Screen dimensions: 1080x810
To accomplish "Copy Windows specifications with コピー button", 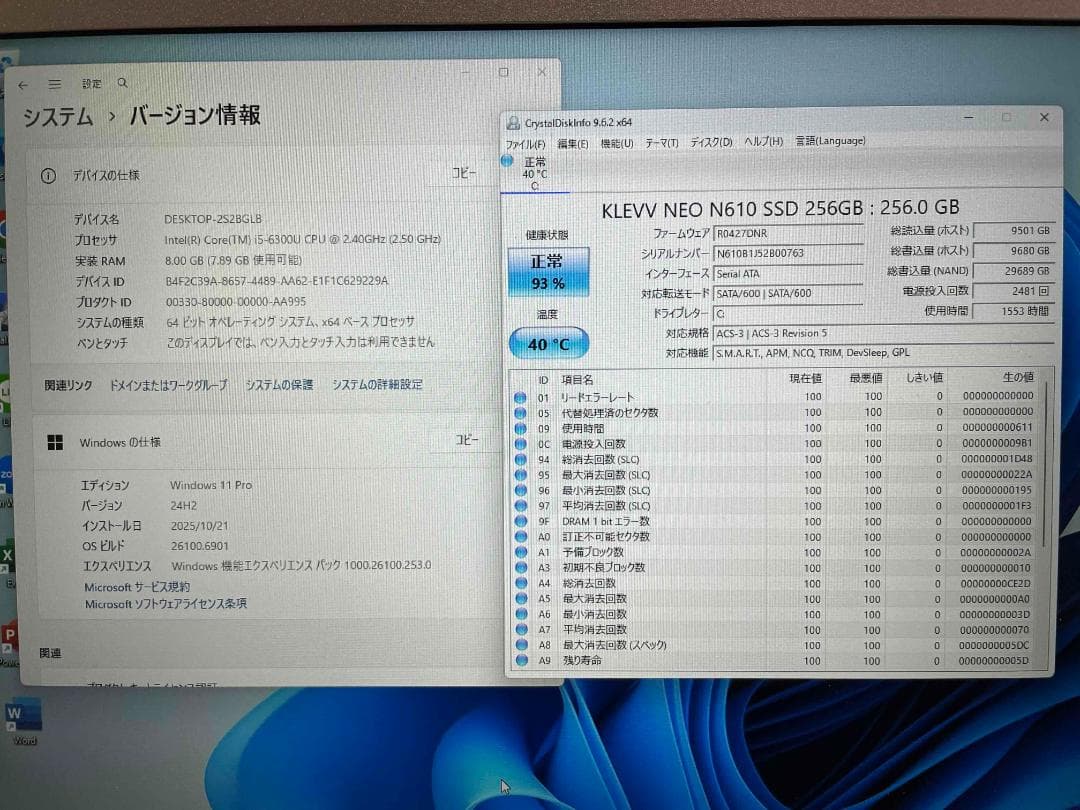I will 466,439.
